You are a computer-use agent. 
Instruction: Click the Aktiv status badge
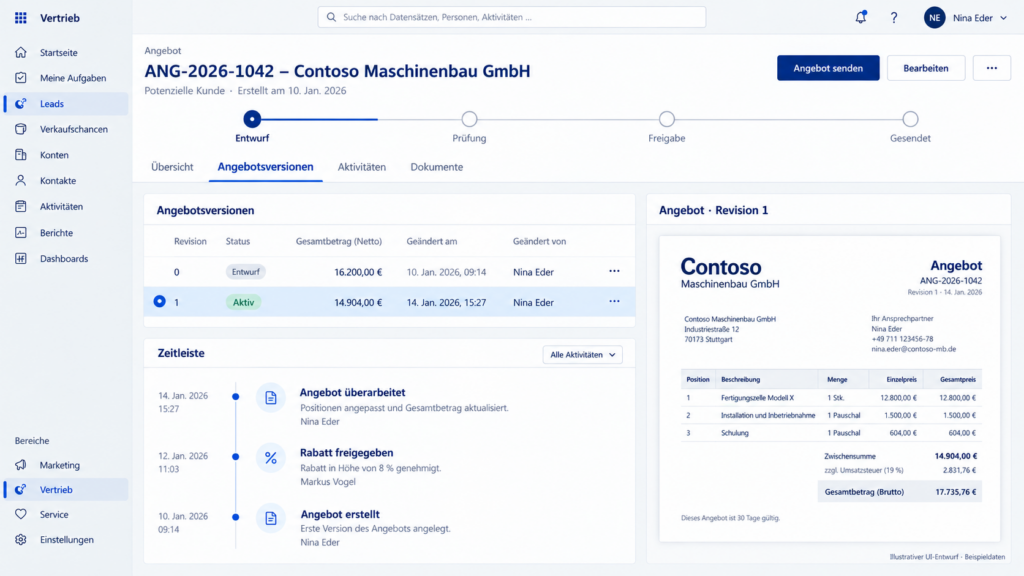click(244, 302)
